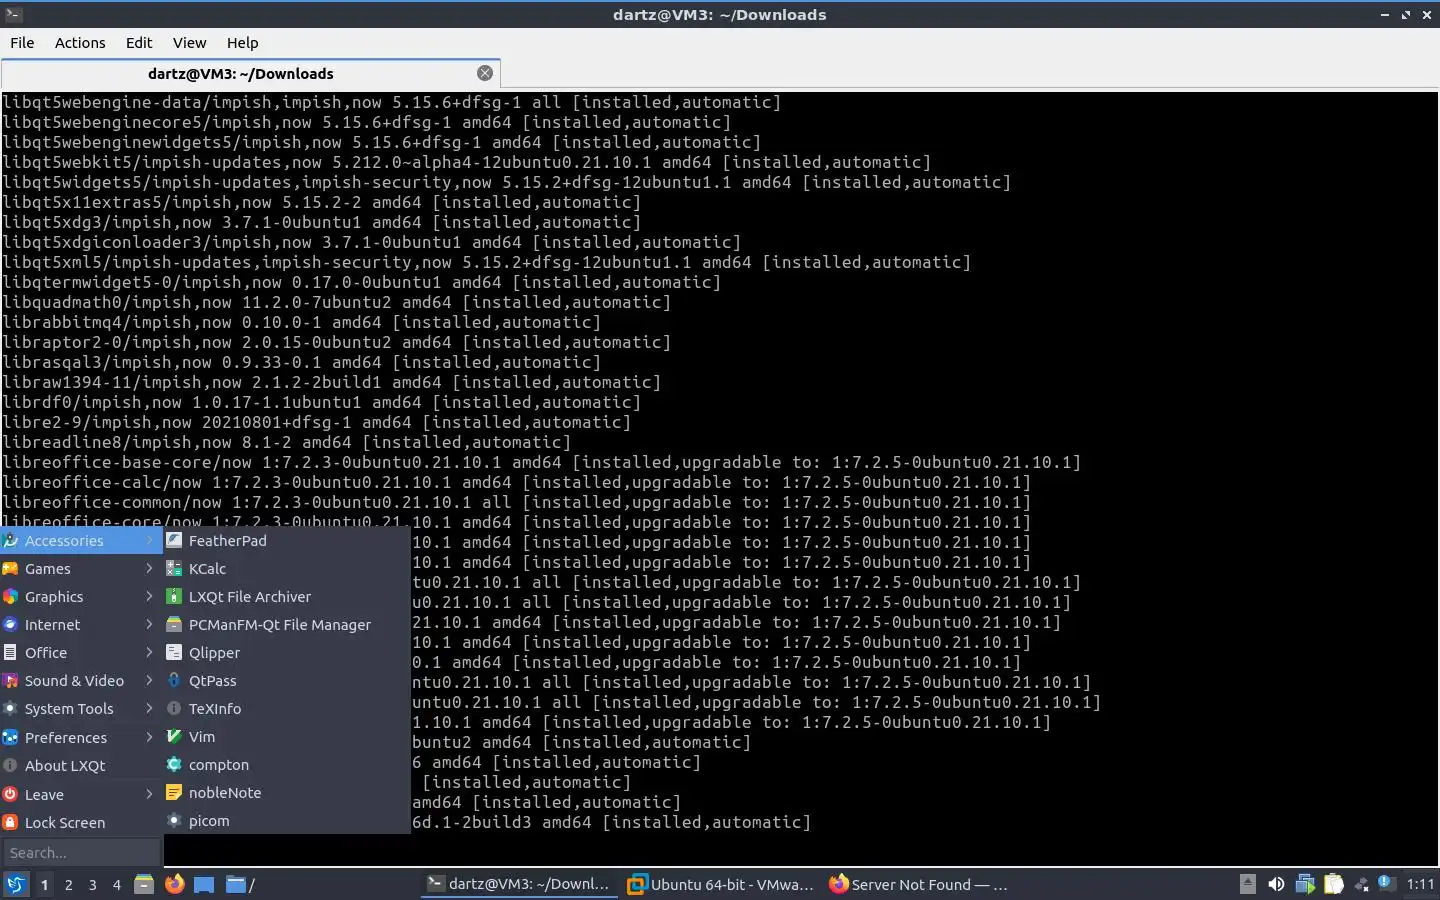
Task: Expand the Graphics menu category
Action: [x=80, y=596]
